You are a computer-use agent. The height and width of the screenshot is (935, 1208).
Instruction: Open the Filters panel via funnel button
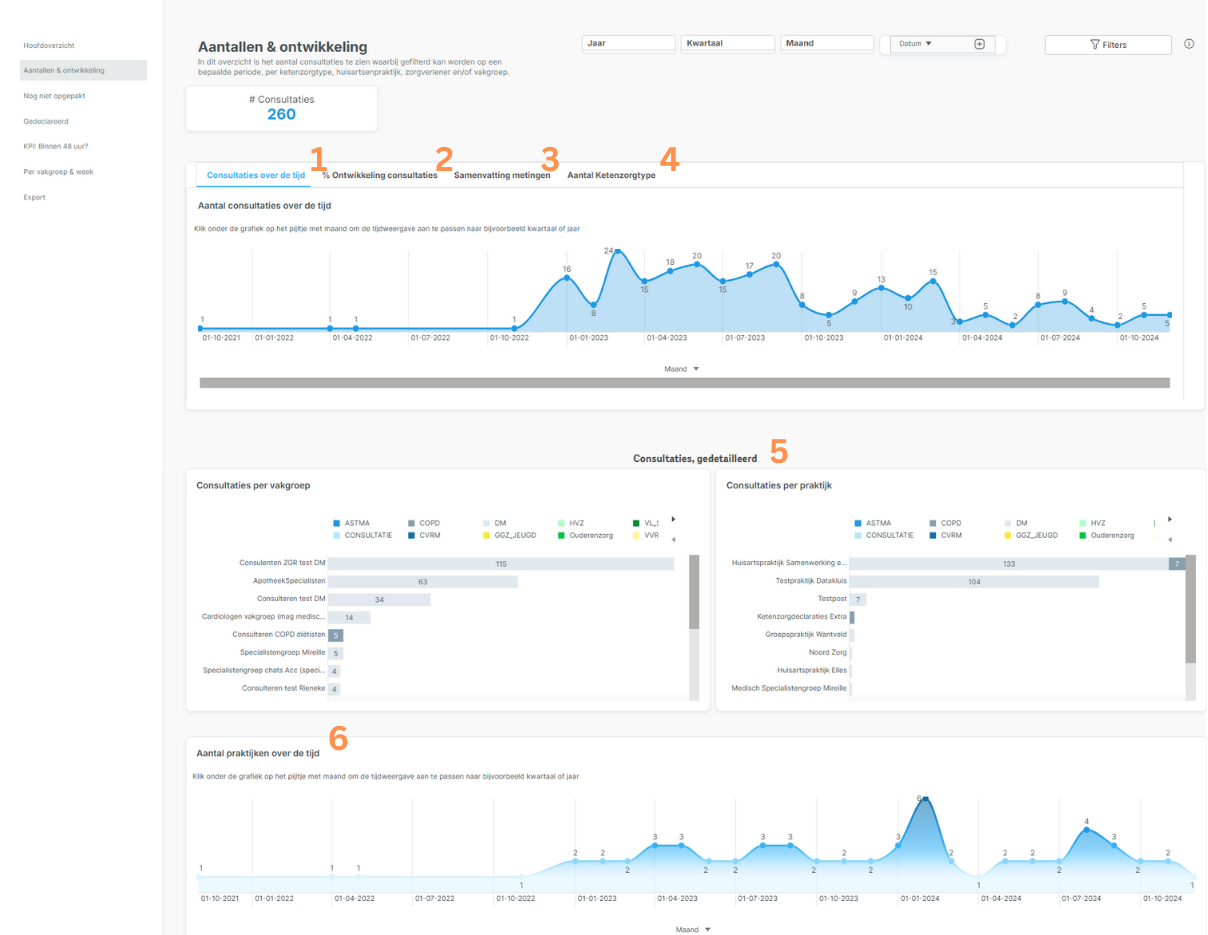pos(1107,45)
